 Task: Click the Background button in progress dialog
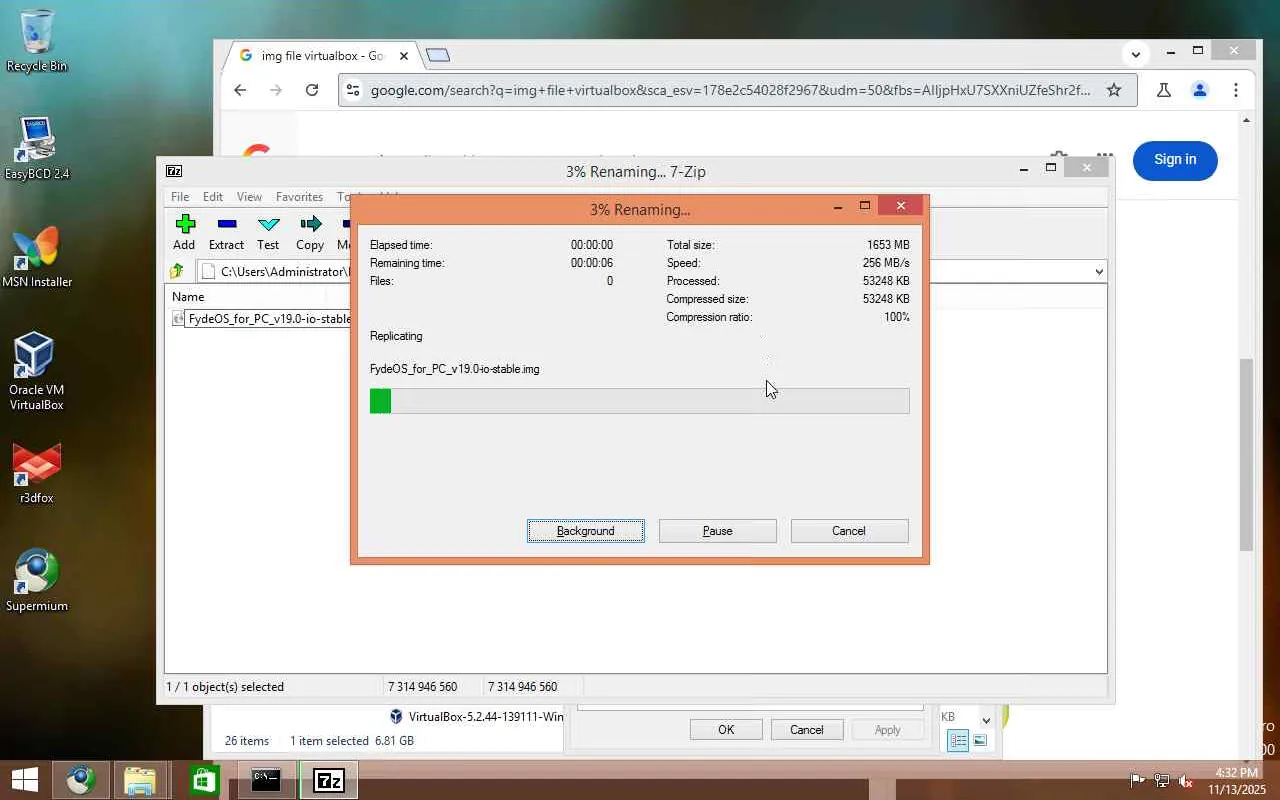coord(586,531)
